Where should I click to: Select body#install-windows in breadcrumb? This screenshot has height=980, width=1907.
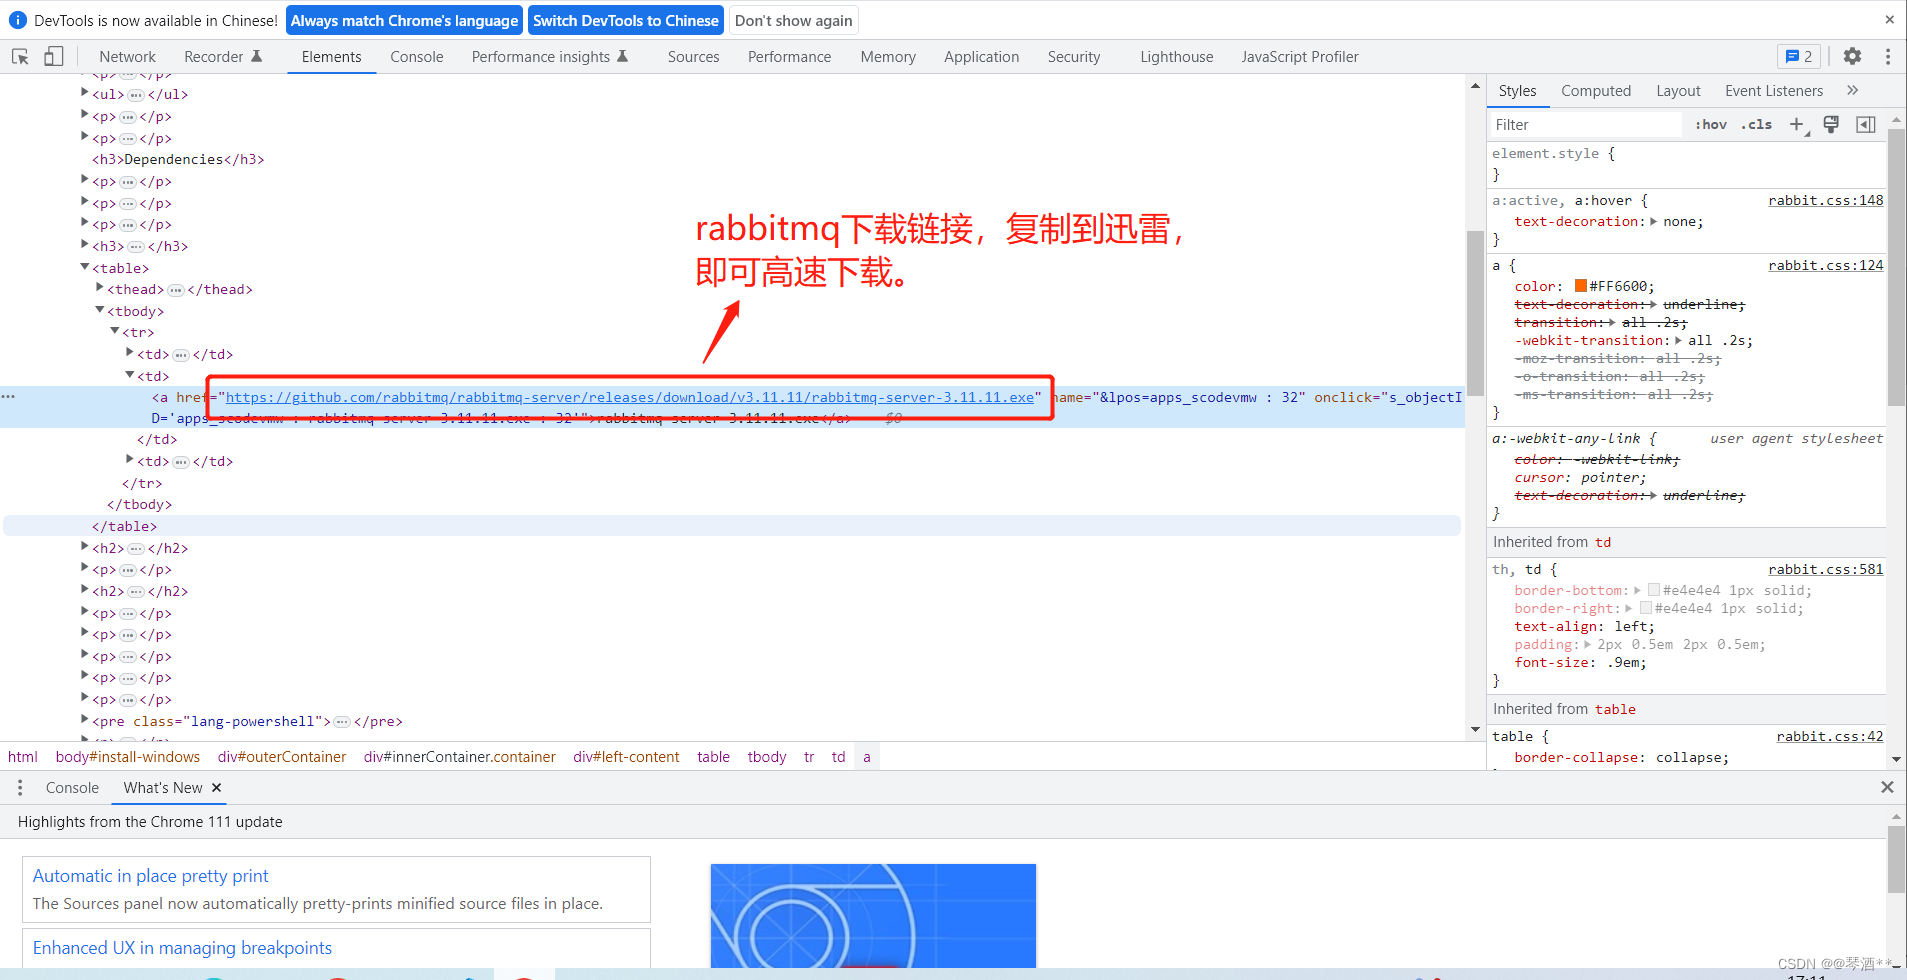click(128, 757)
